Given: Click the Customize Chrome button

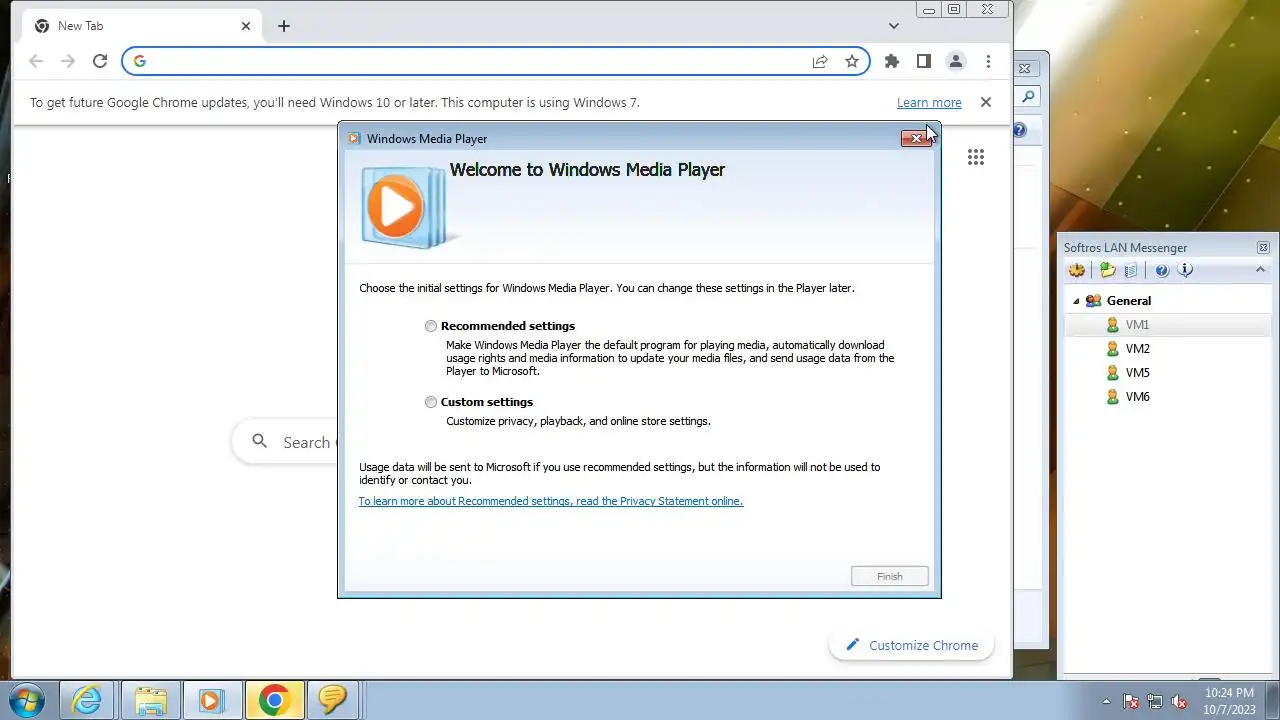Looking at the screenshot, I should [x=911, y=645].
